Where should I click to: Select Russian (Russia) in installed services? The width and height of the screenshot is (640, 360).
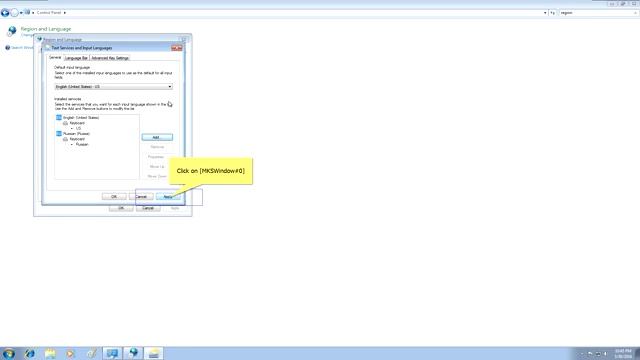pyautogui.click(x=76, y=133)
